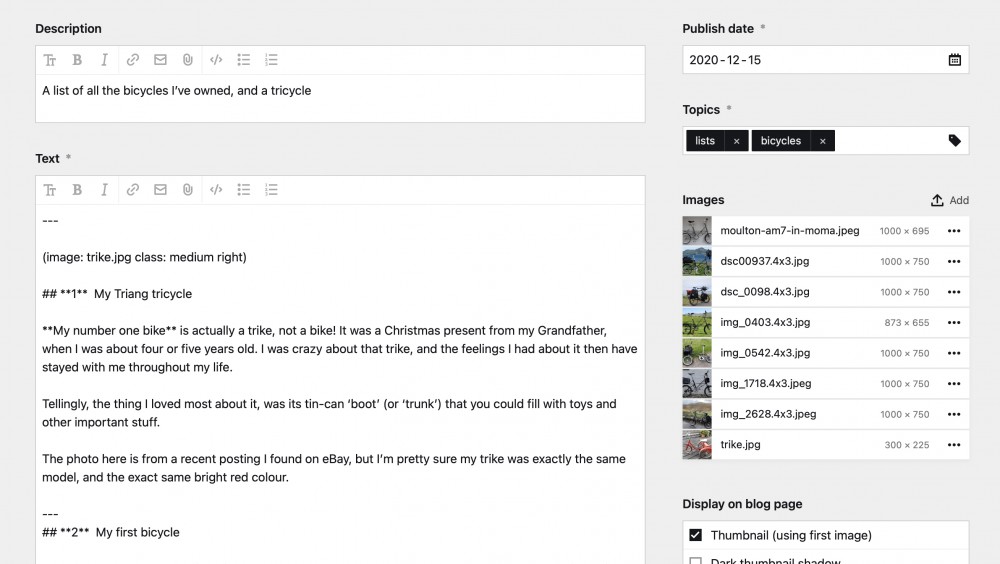Add bulleted list in Text editor toolbar
1000x564 pixels.
coord(243,190)
